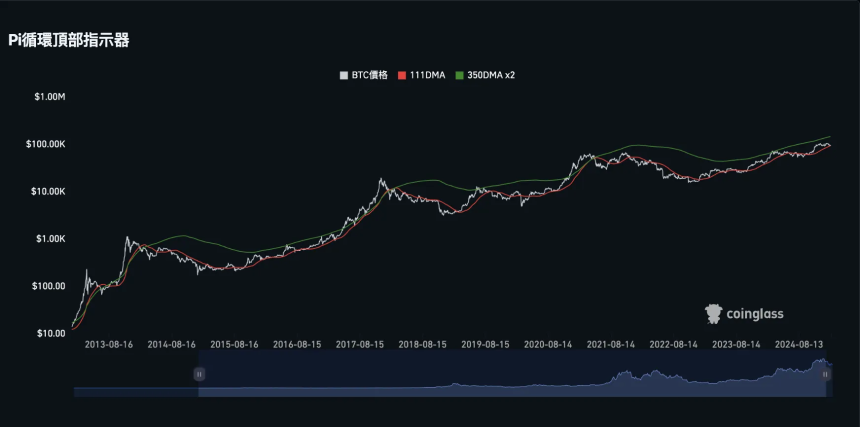860x427 pixels.
Task: Click the $1.00M y-axis label
Action: [x=50, y=97]
